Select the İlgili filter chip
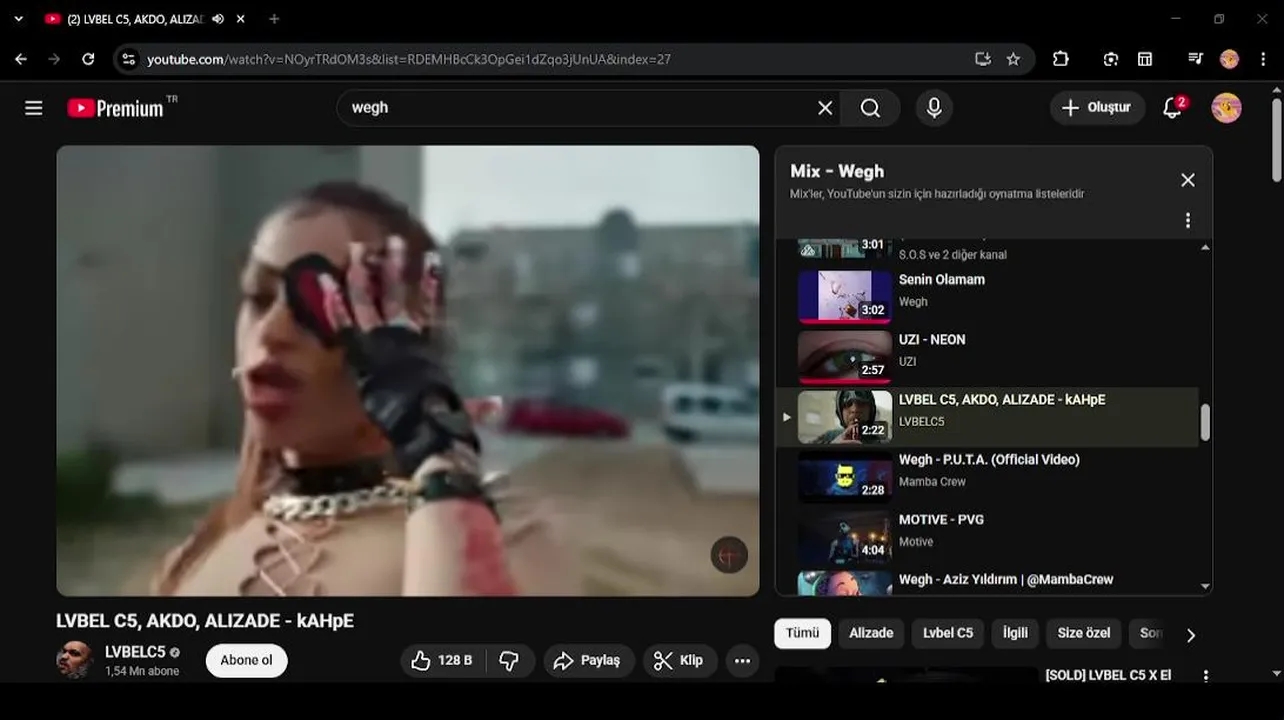The height and width of the screenshot is (720, 1284). (1015, 633)
